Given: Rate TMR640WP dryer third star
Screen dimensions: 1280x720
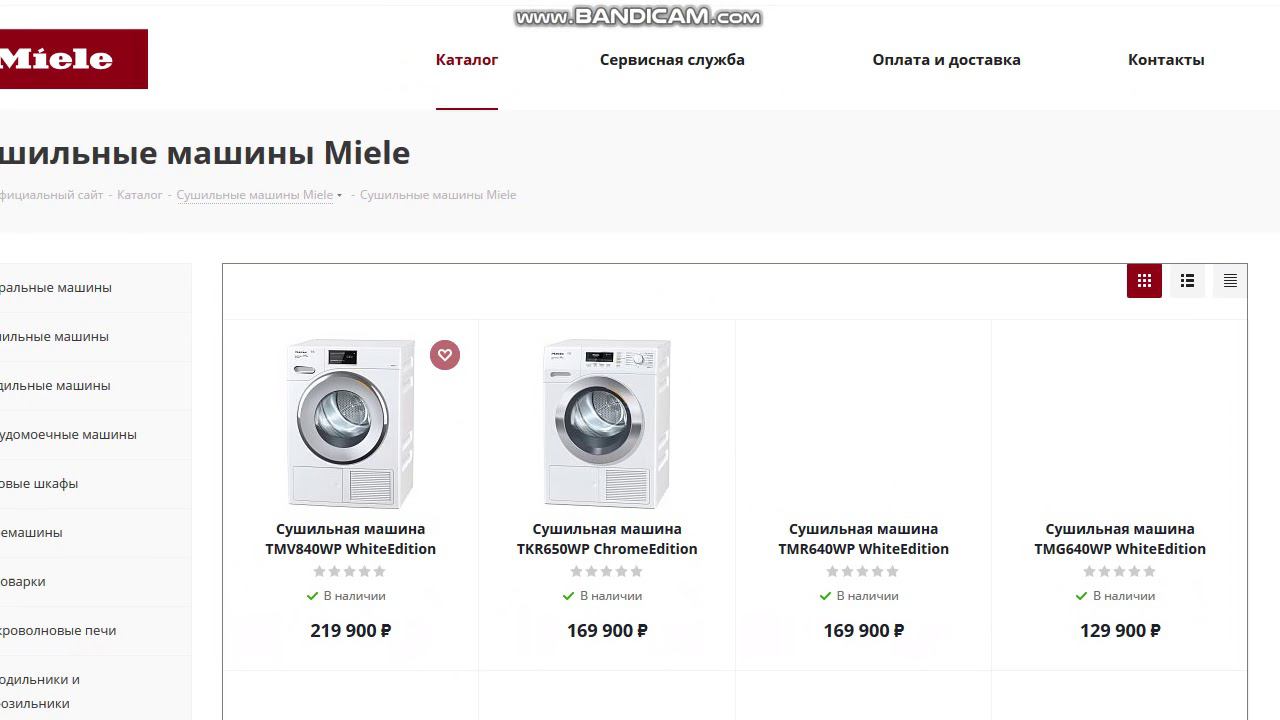Looking at the screenshot, I should [x=863, y=572].
